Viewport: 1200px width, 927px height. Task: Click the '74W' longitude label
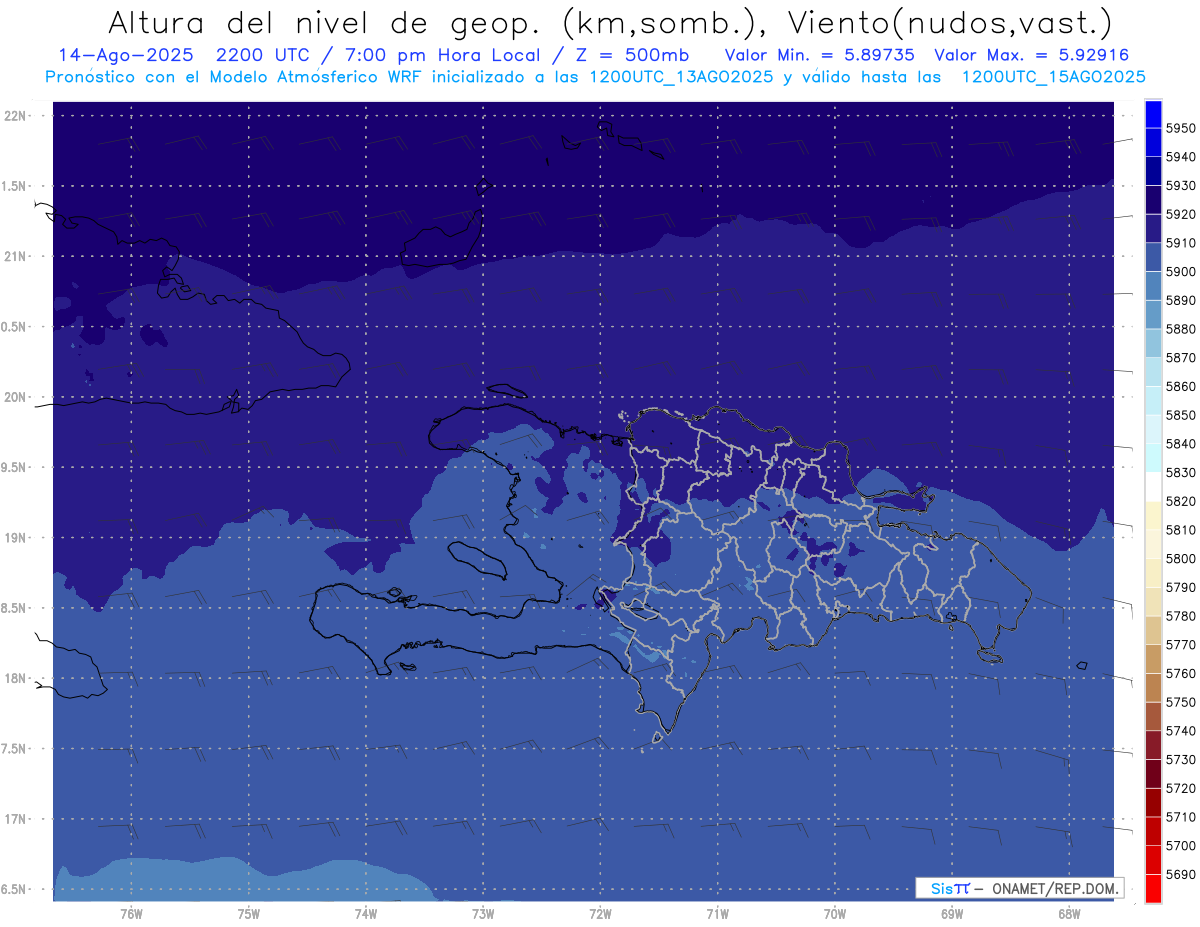[365, 913]
